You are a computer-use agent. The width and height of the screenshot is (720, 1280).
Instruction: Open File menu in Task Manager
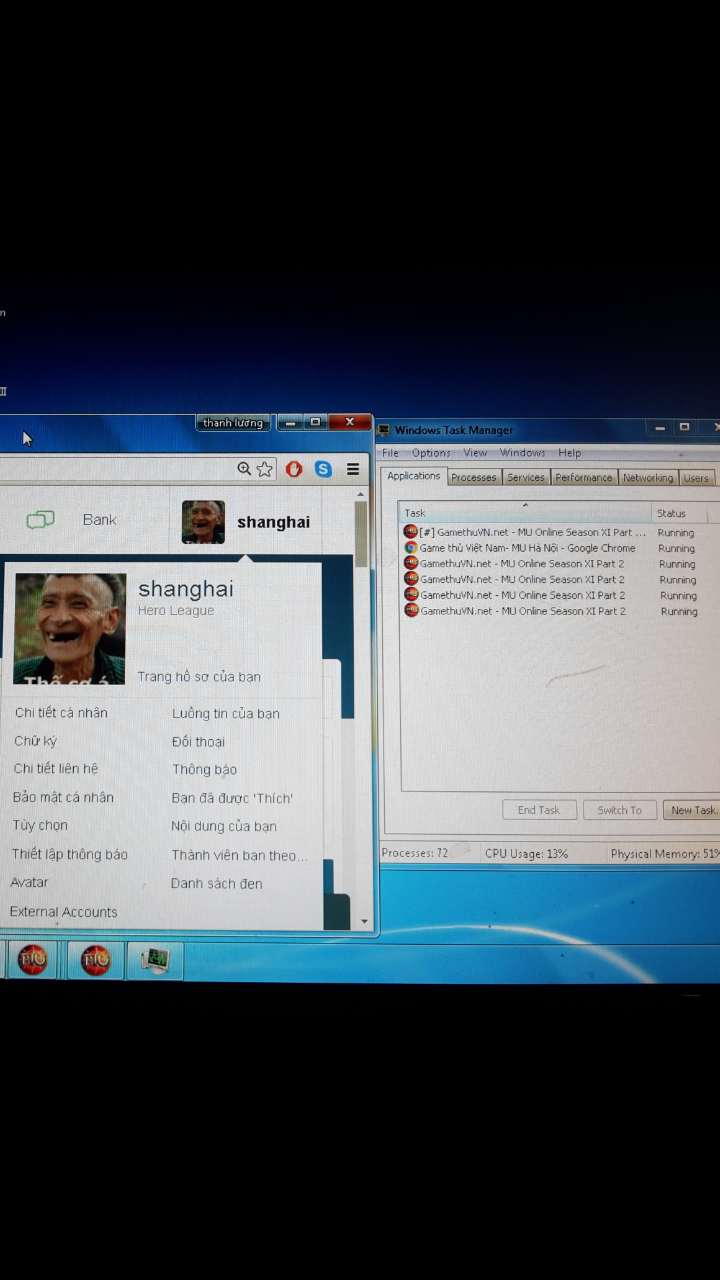(x=390, y=453)
